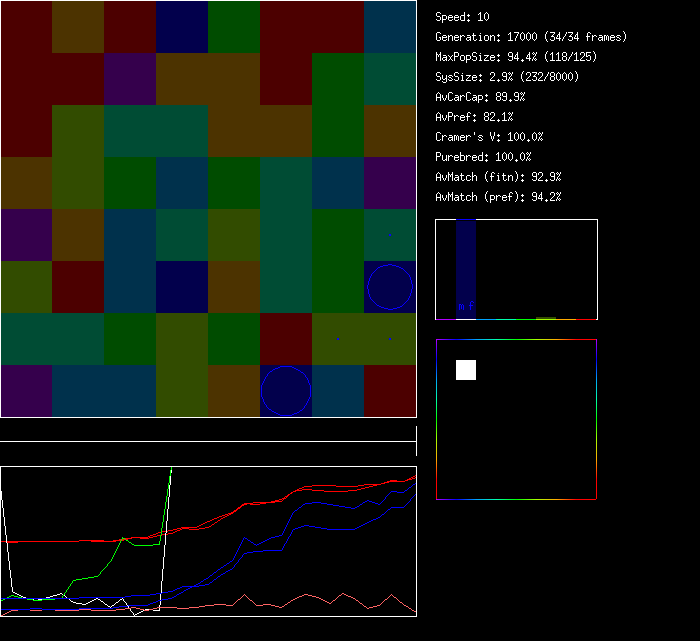Pick the purple cell in the second grid row
Screen dimensions: 700x641
[130, 79]
